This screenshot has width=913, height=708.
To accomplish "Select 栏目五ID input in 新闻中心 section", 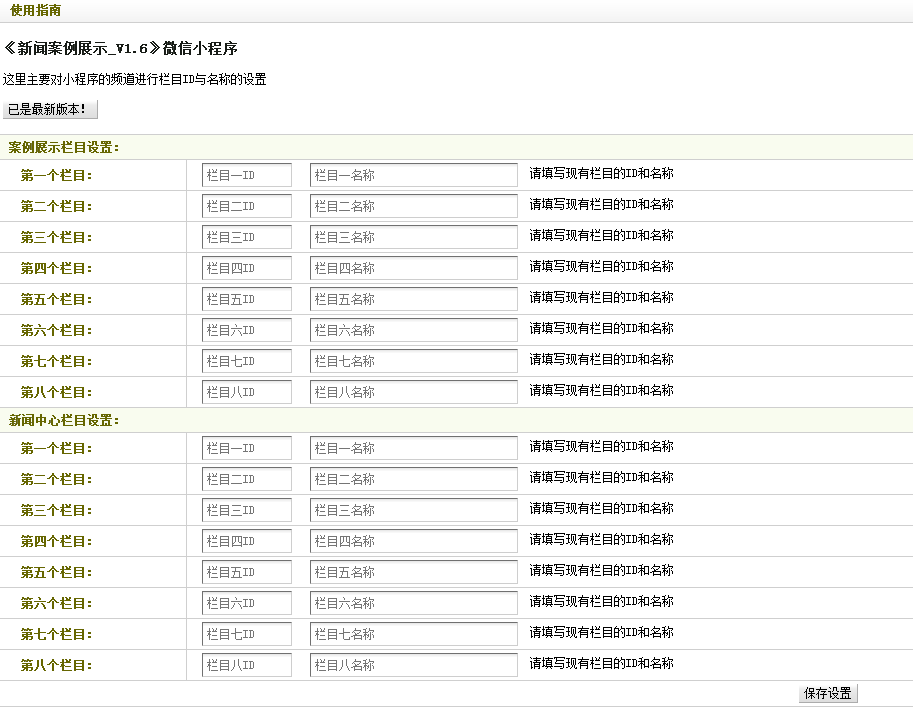I will click(x=247, y=573).
